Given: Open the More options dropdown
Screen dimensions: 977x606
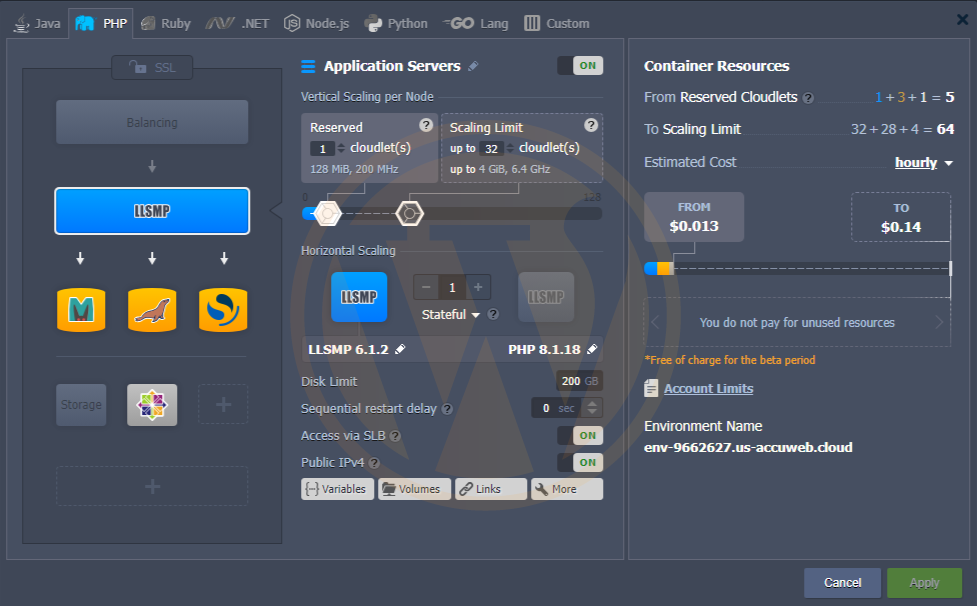Looking at the screenshot, I should pyautogui.click(x=566, y=489).
